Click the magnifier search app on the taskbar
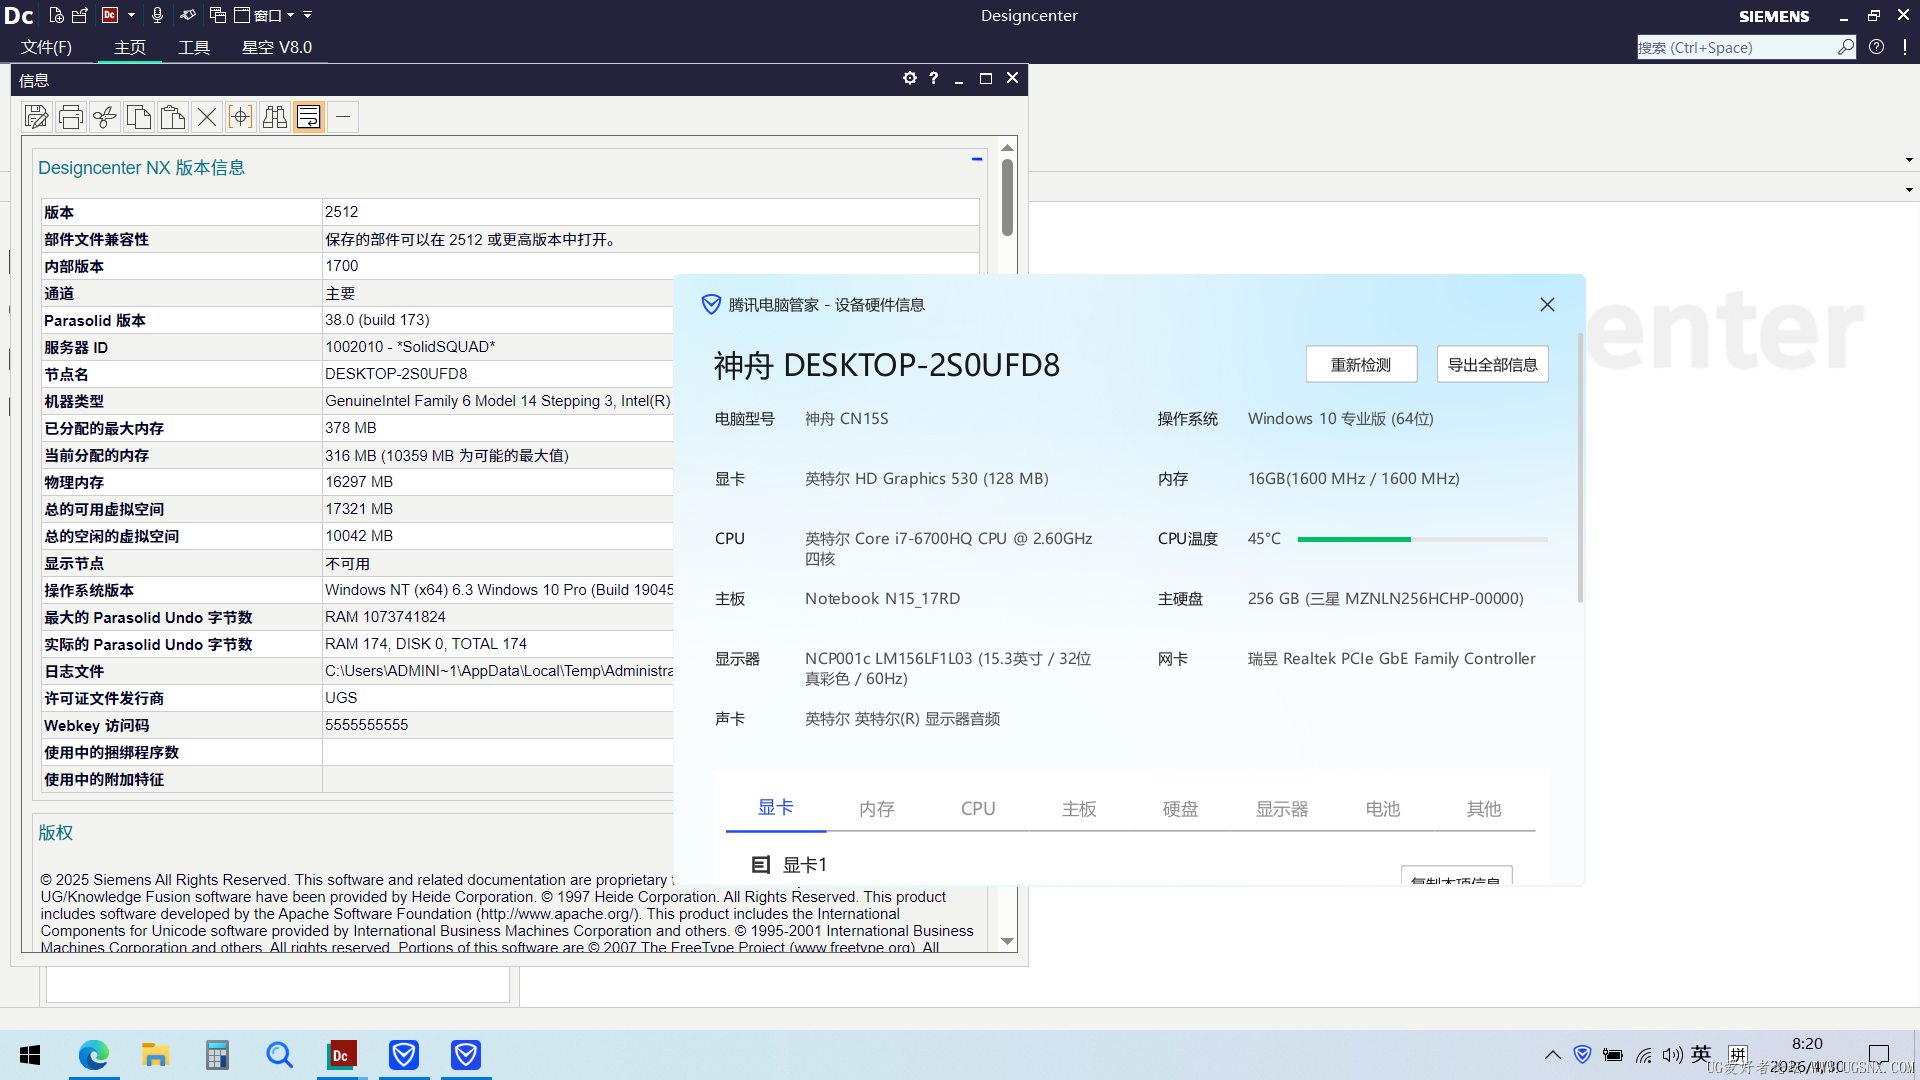The width and height of the screenshot is (1920, 1080). point(279,1055)
